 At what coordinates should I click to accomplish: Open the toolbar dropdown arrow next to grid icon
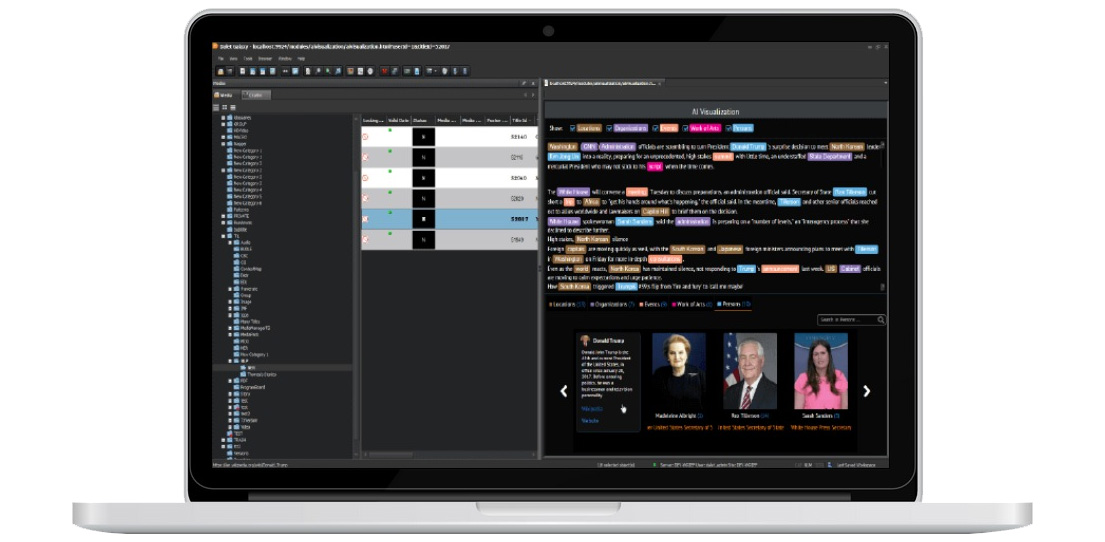click(x=436, y=71)
